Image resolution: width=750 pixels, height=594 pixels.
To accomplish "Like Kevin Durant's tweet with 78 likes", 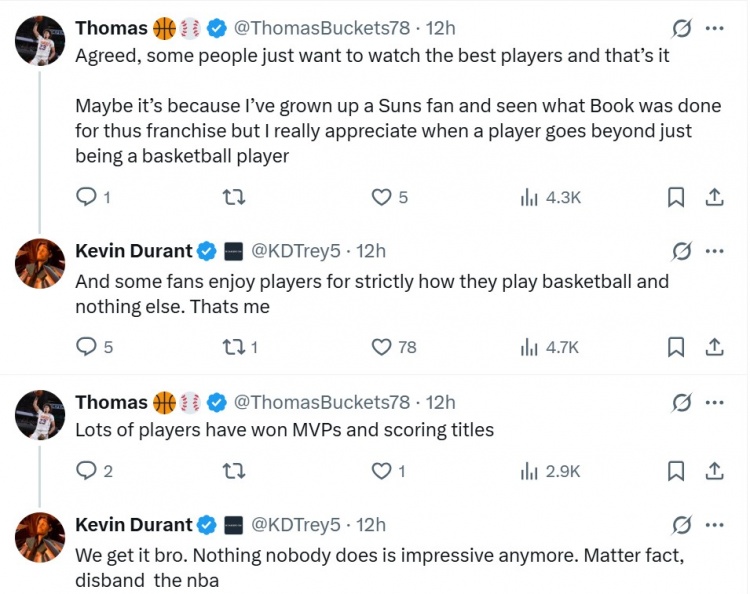I will tap(382, 347).
